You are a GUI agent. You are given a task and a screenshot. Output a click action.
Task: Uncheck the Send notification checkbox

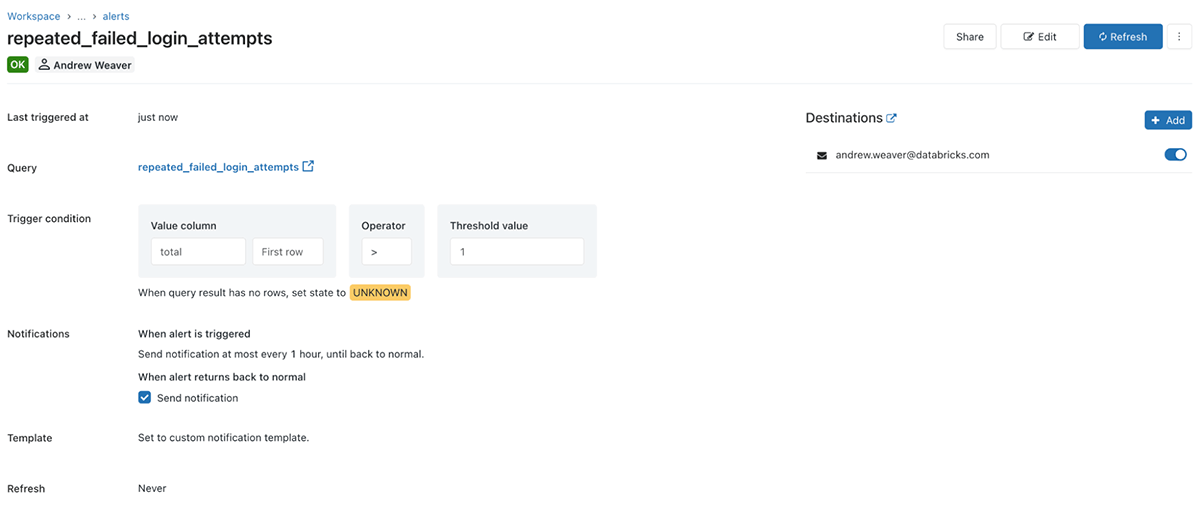pyautogui.click(x=145, y=398)
